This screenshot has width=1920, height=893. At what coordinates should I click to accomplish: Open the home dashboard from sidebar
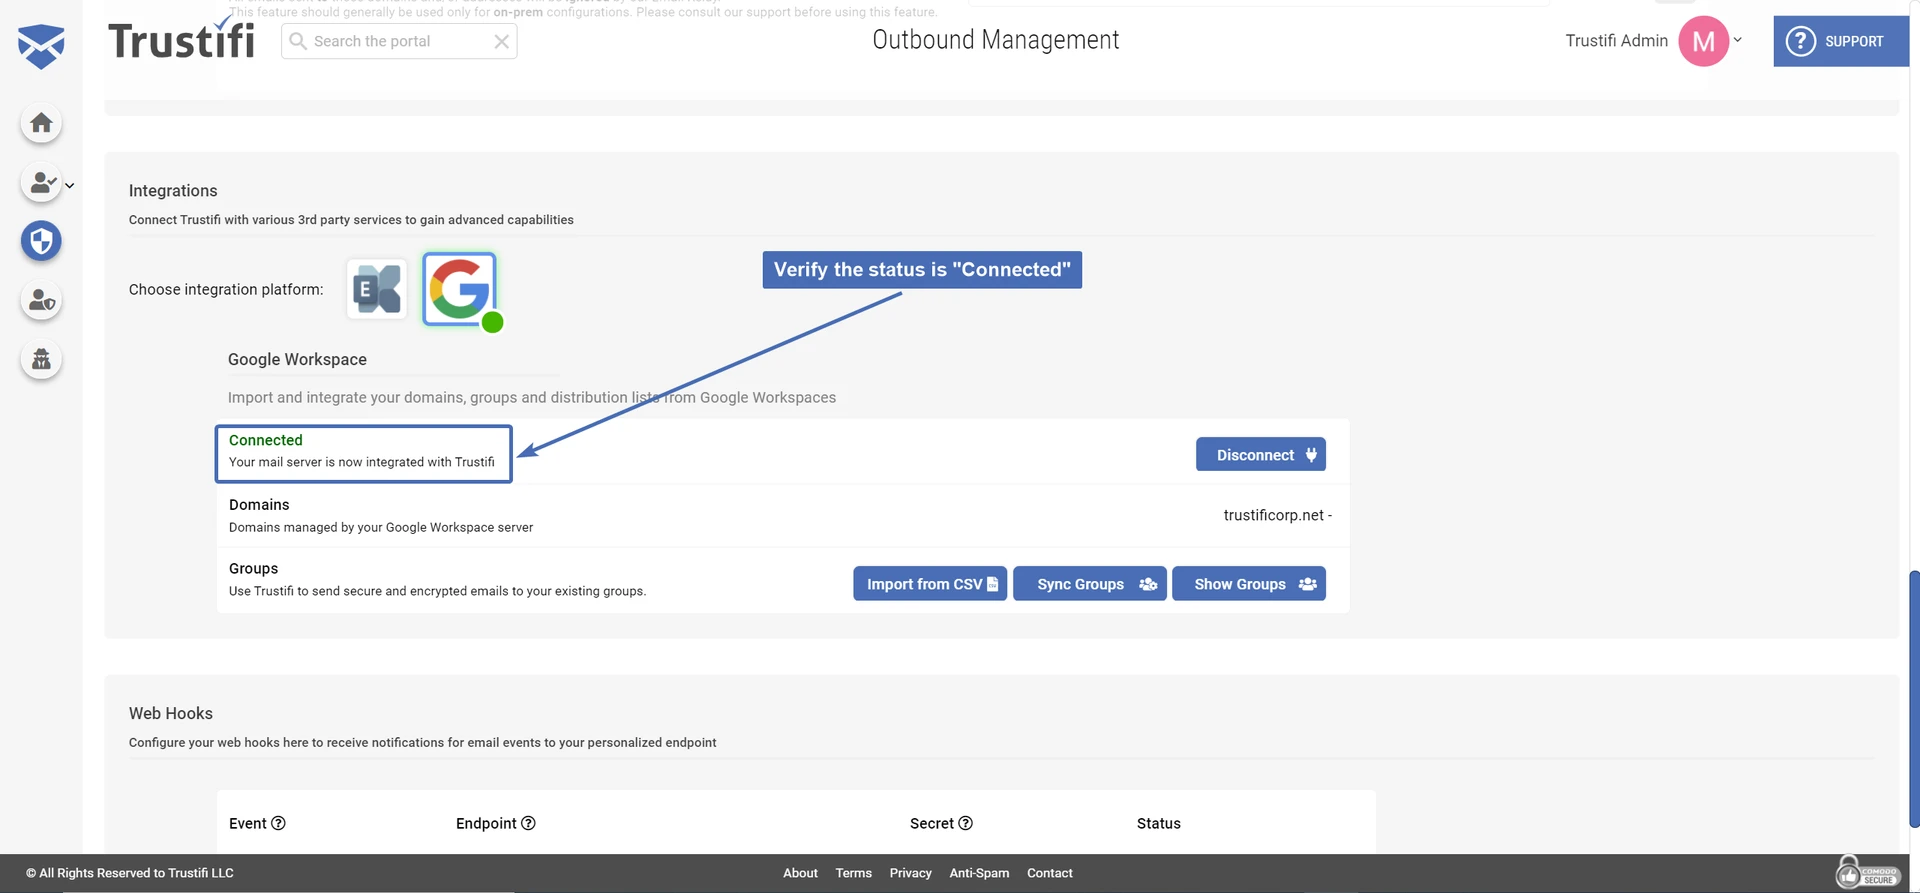click(x=41, y=123)
